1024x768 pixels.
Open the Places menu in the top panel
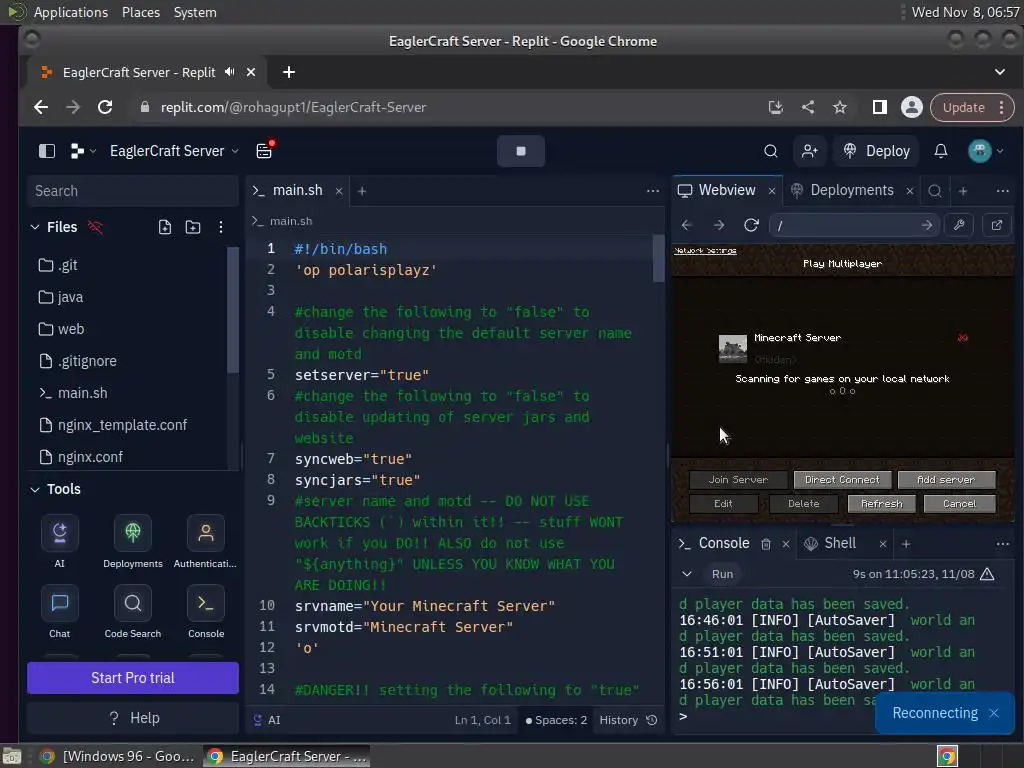click(x=140, y=12)
